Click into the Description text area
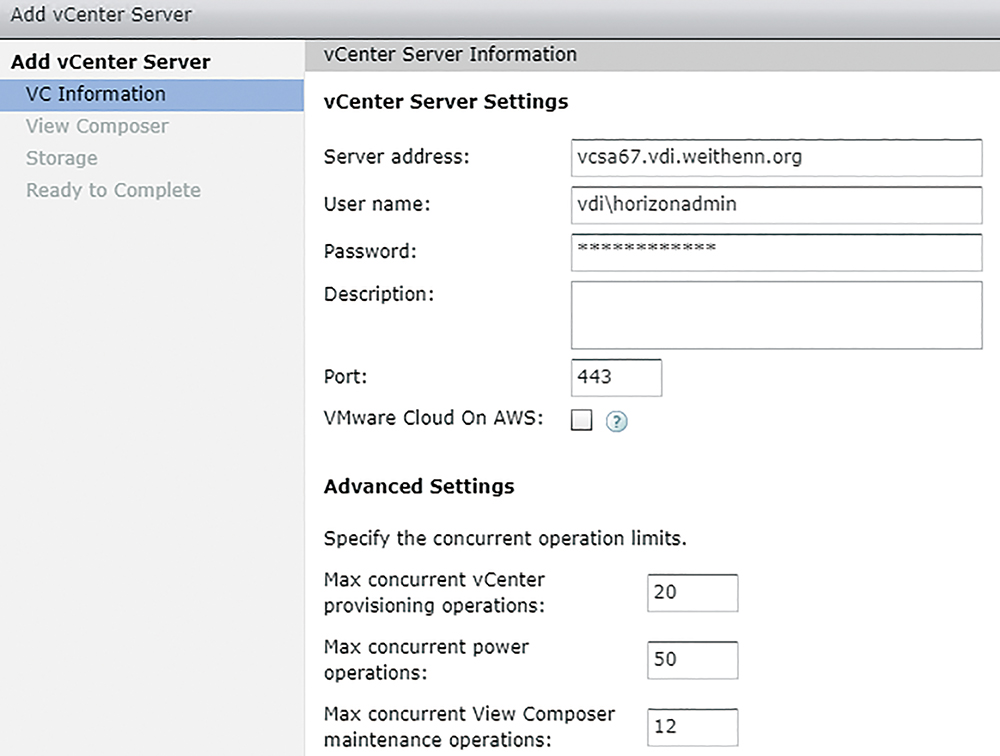Viewport: 1000px width, 756px height. click(776, 315)
